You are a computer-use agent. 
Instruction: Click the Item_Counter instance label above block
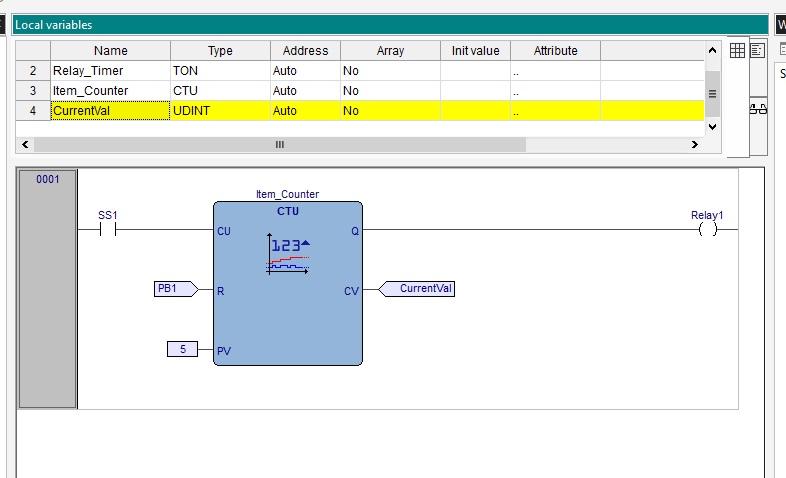(x=287, y=194)
